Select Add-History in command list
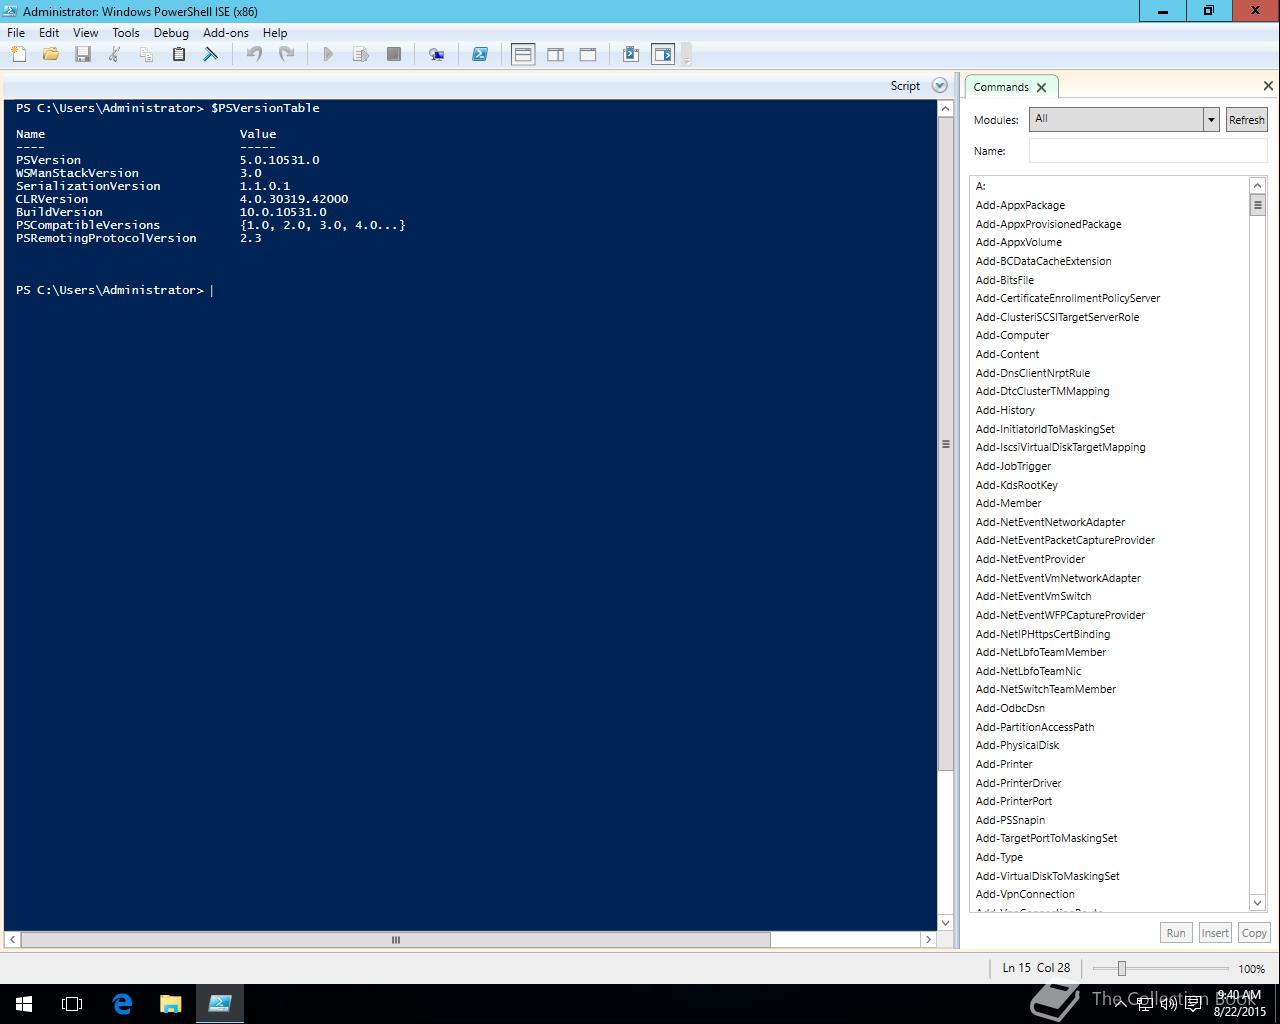 [x=1005, y=410]
